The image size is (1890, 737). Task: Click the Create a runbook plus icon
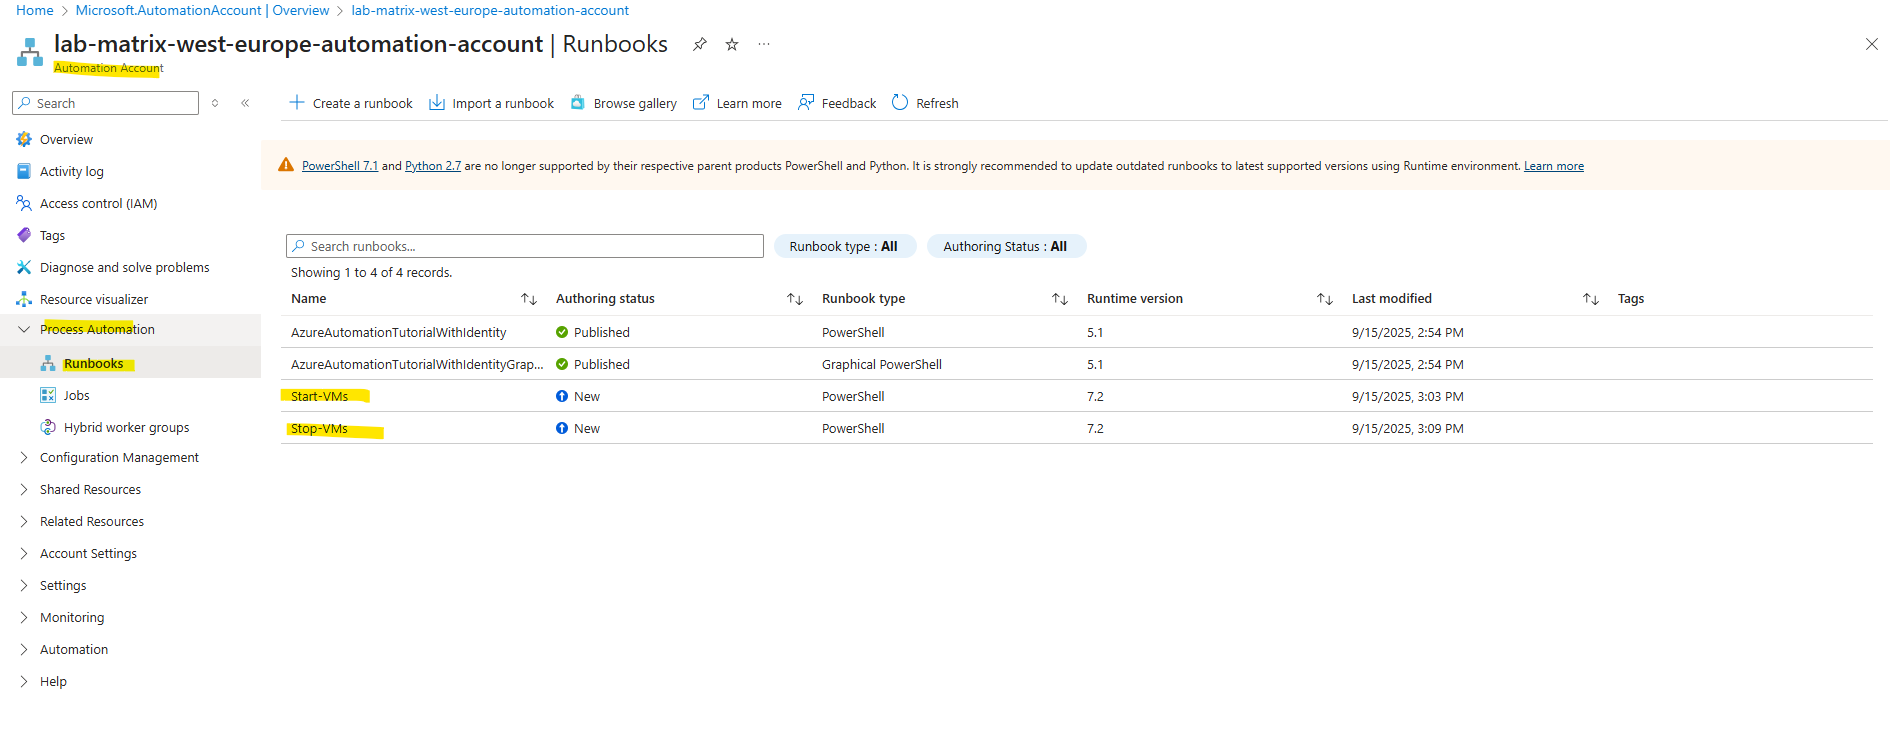tap(297, 102)
